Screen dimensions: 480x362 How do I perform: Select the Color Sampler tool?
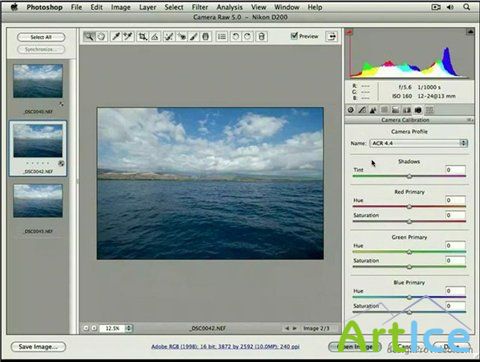[128, 36]
